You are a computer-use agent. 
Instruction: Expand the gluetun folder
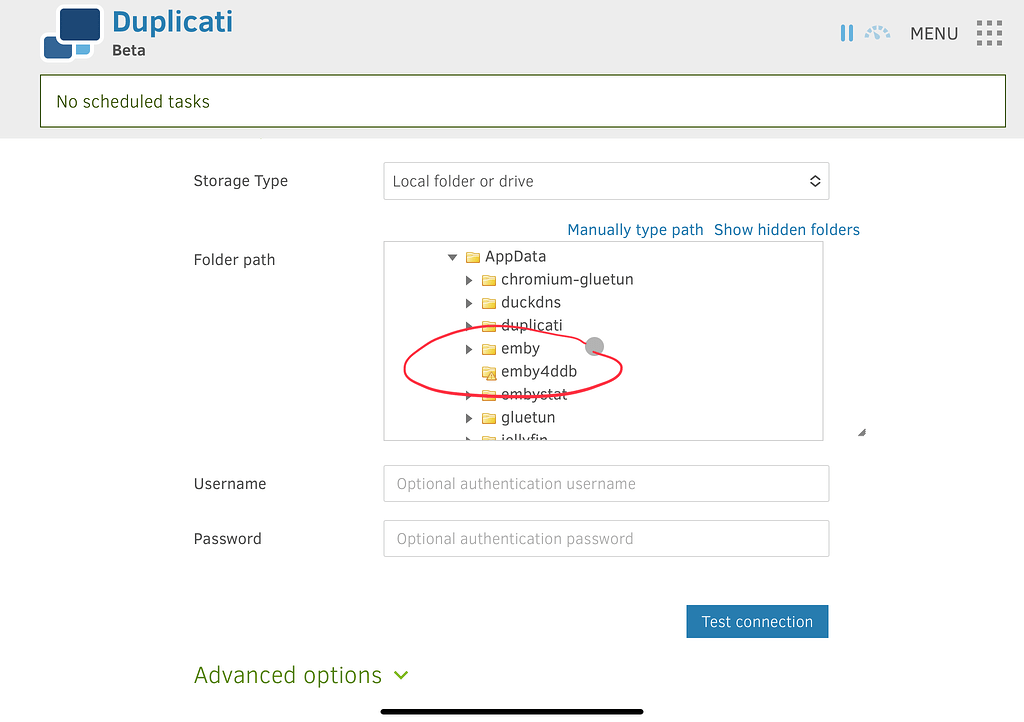tap(469, 417)
